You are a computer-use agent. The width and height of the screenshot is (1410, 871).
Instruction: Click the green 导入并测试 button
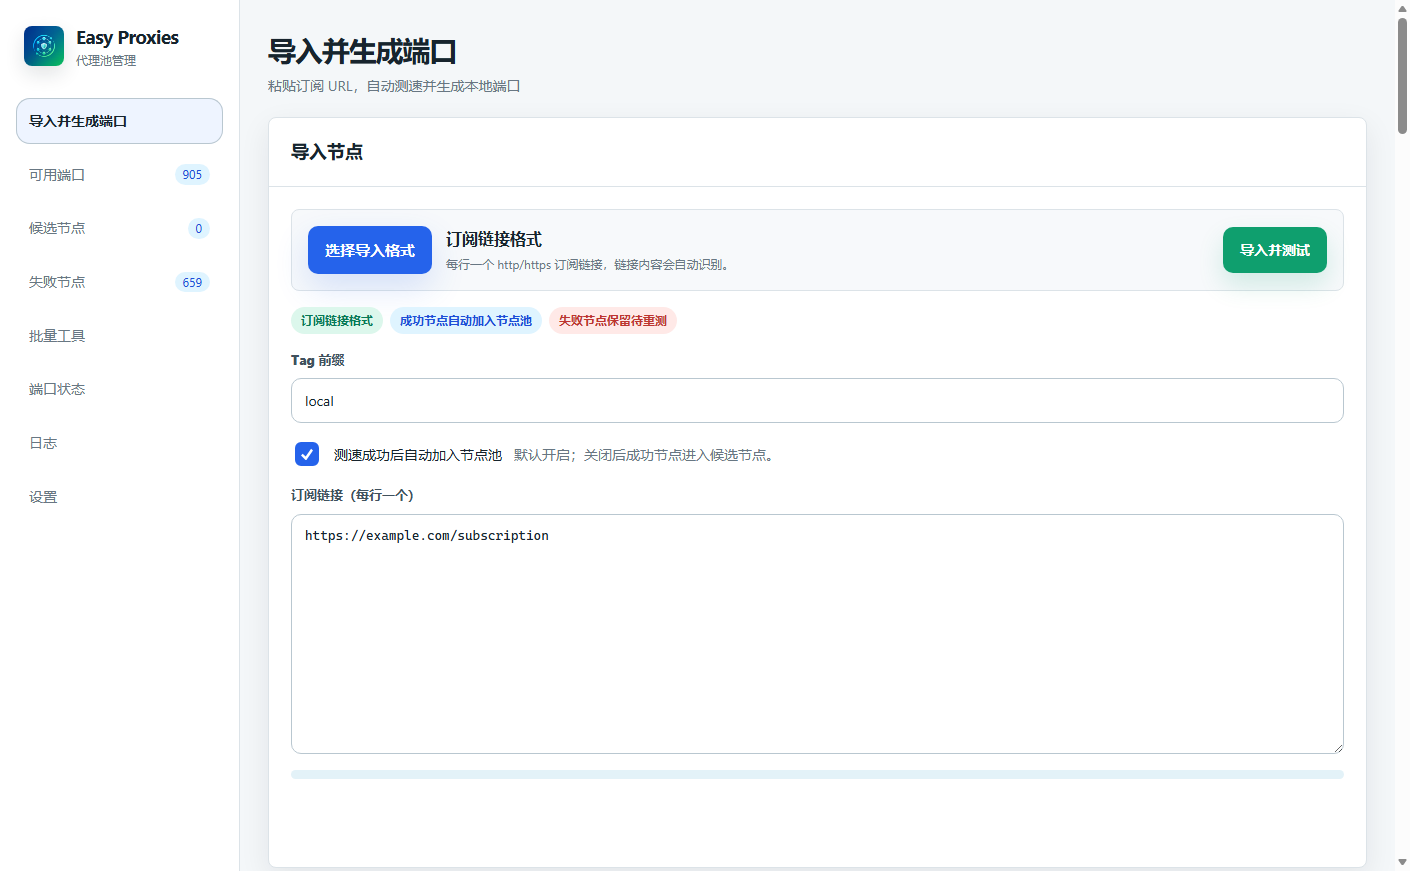[x=1275, y=250]
